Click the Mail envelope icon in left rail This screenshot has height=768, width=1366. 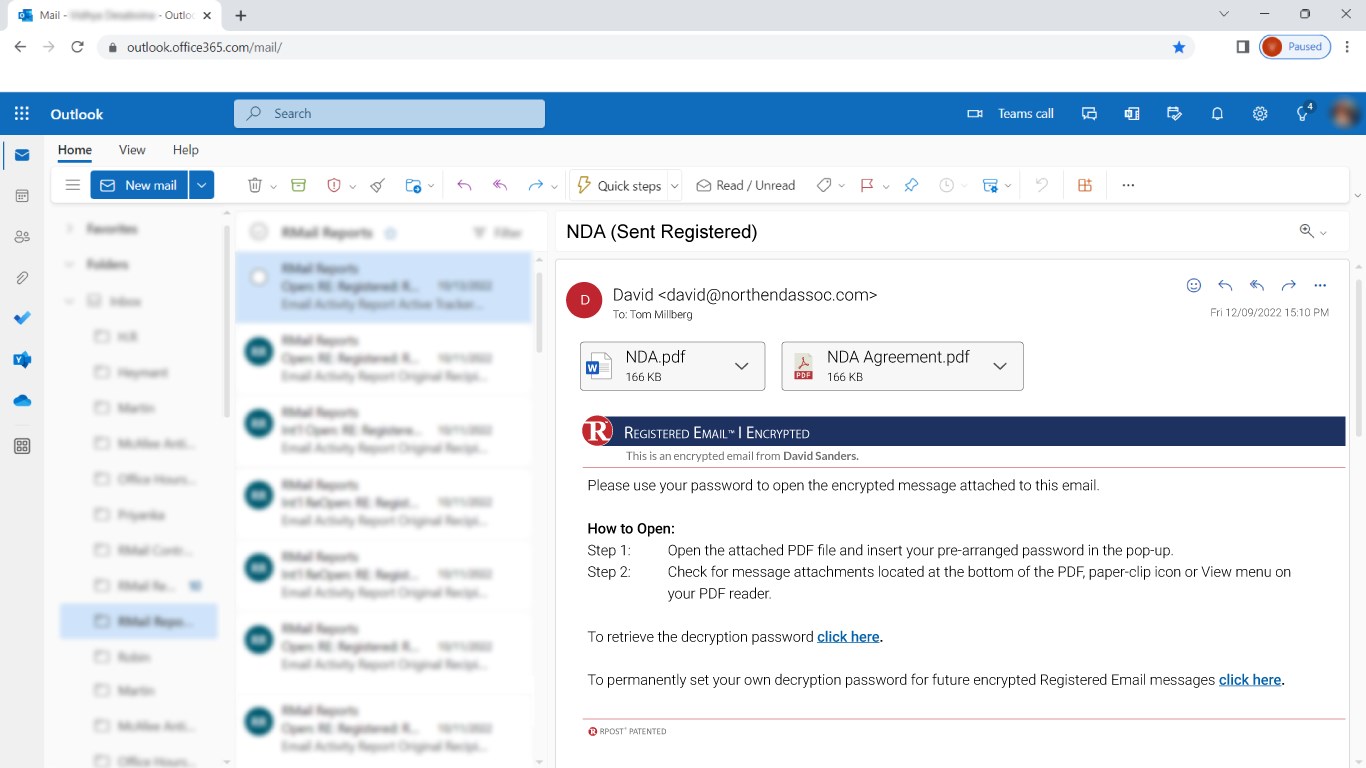[x=22, y=155]
